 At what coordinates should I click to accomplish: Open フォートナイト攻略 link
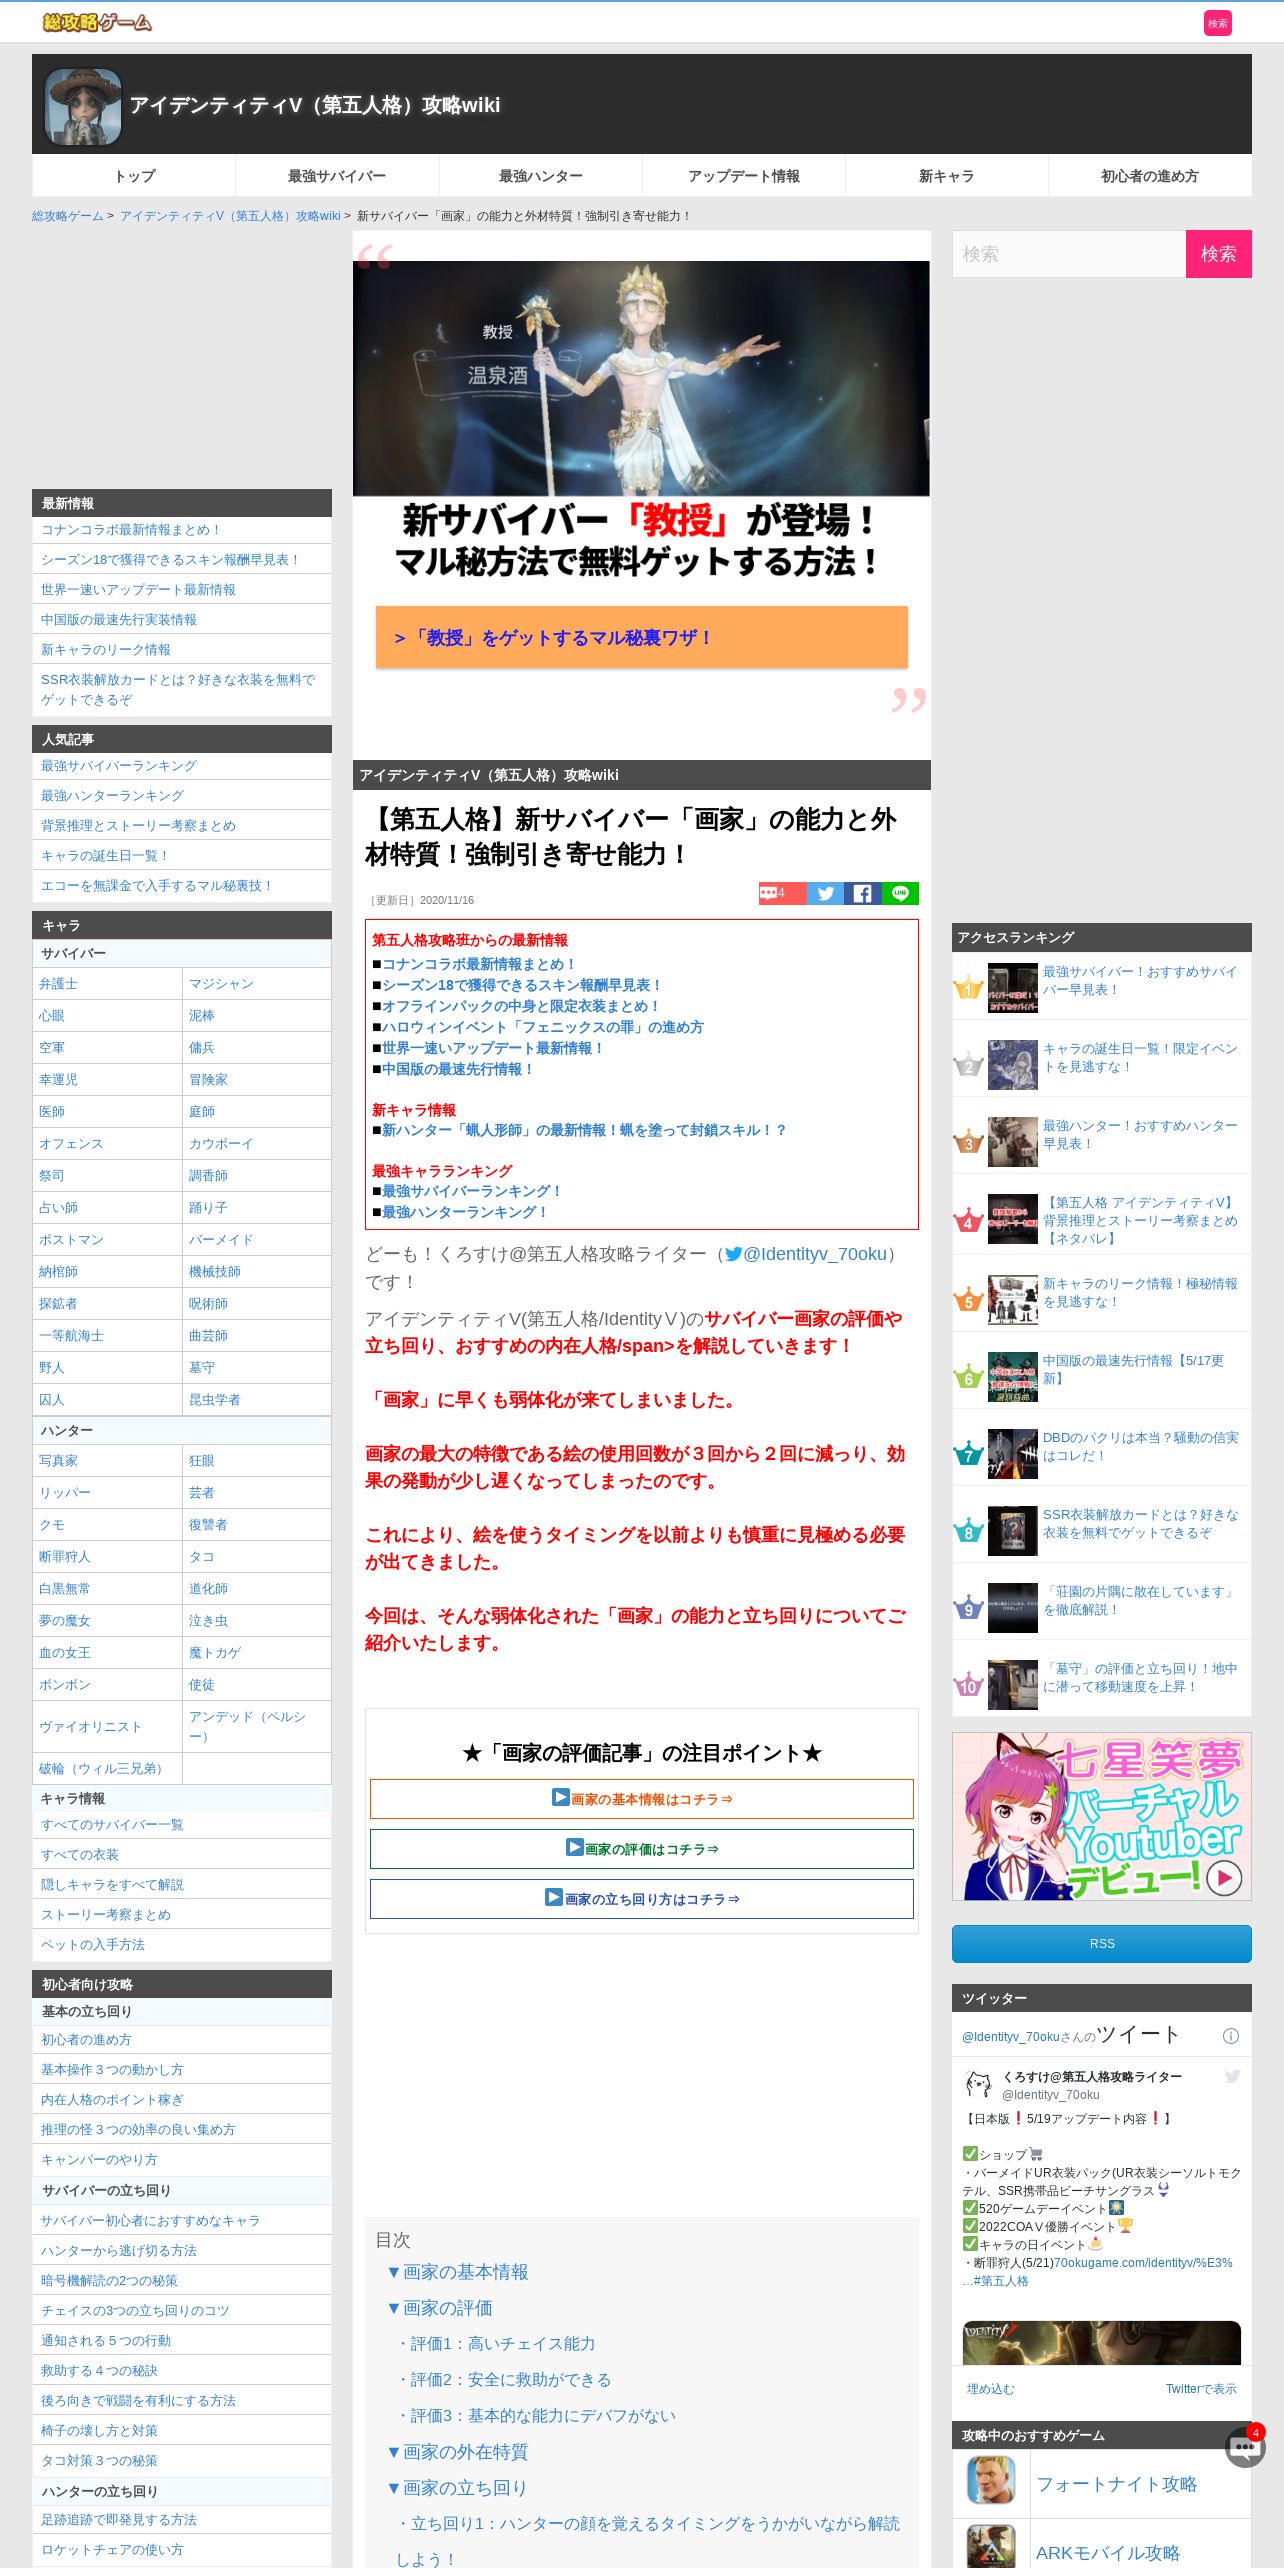pos(1116,2484)
